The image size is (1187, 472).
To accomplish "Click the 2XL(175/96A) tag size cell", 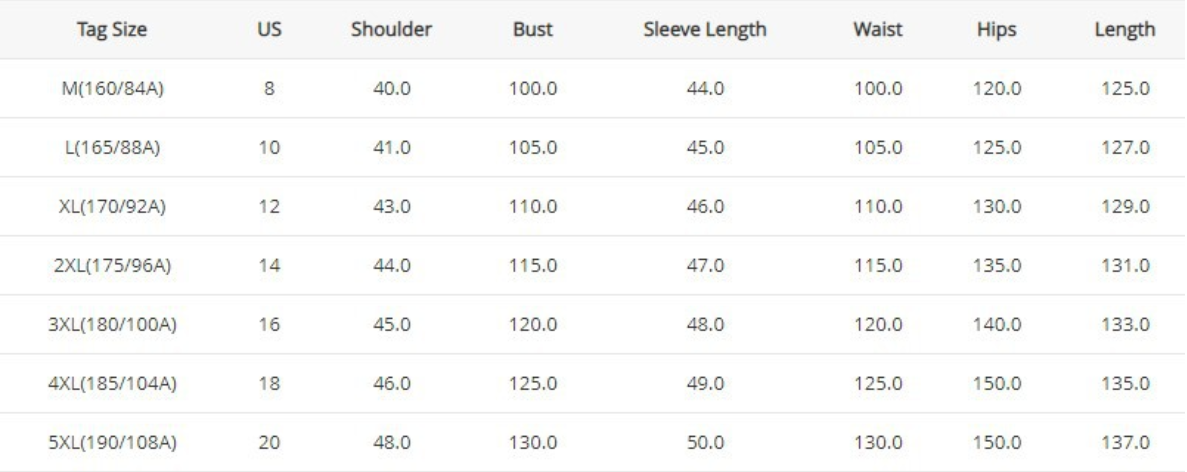I will point(112,266).
